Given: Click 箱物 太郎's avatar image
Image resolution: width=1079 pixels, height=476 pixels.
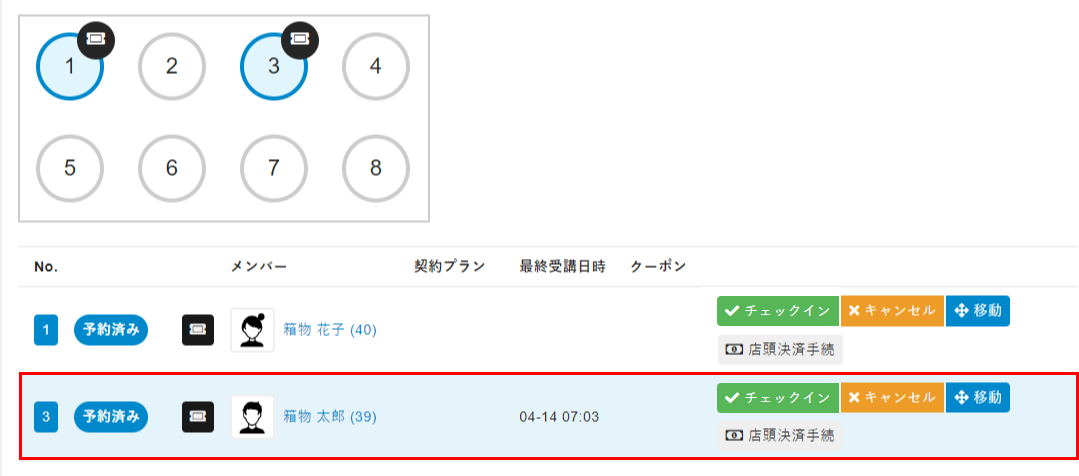Looking at the screenshot, I should tap(252, 416).
